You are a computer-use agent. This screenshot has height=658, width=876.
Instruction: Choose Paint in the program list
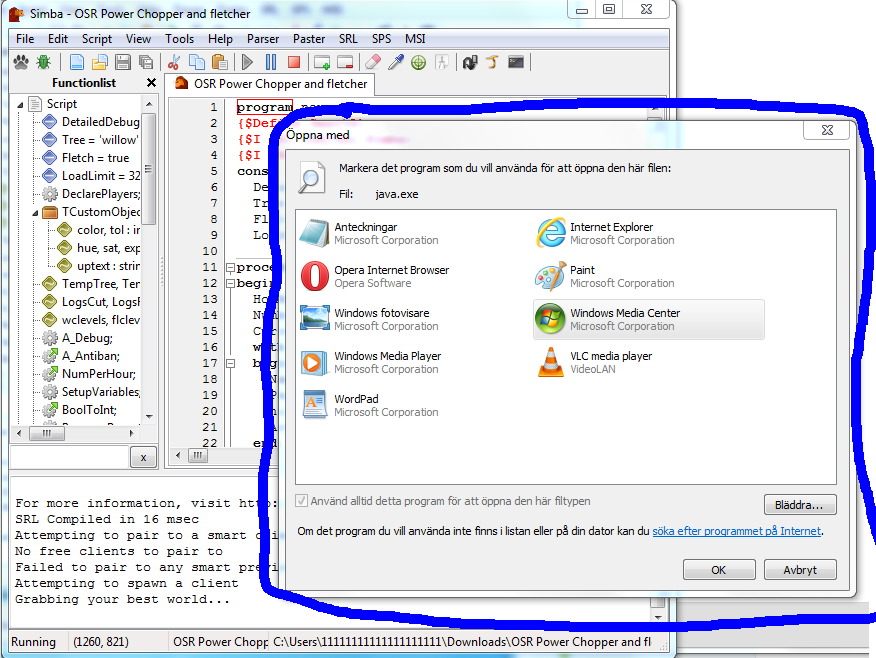point(648,276)
